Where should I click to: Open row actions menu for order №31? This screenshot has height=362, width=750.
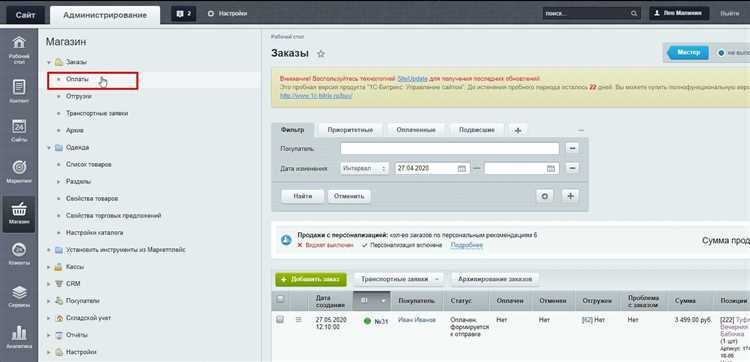pos(299,320)
